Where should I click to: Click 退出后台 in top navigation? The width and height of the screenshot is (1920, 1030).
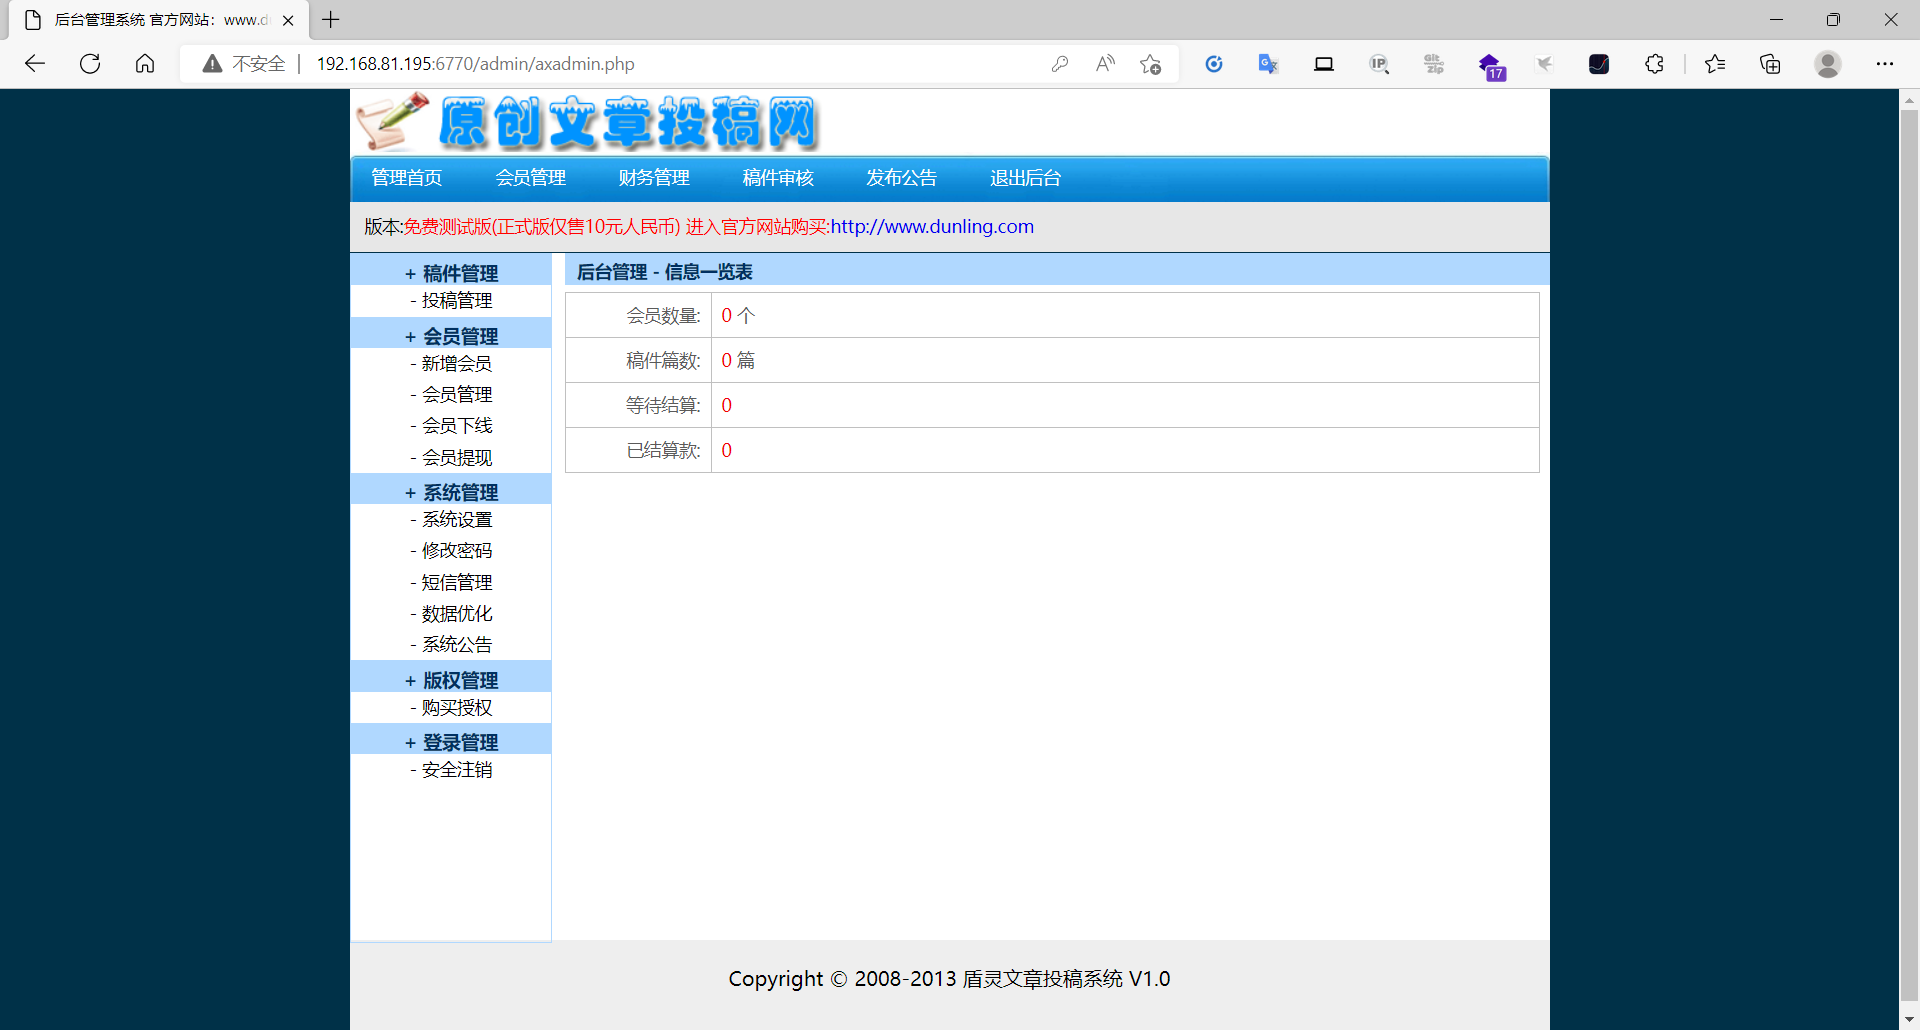coord(1026,178)
